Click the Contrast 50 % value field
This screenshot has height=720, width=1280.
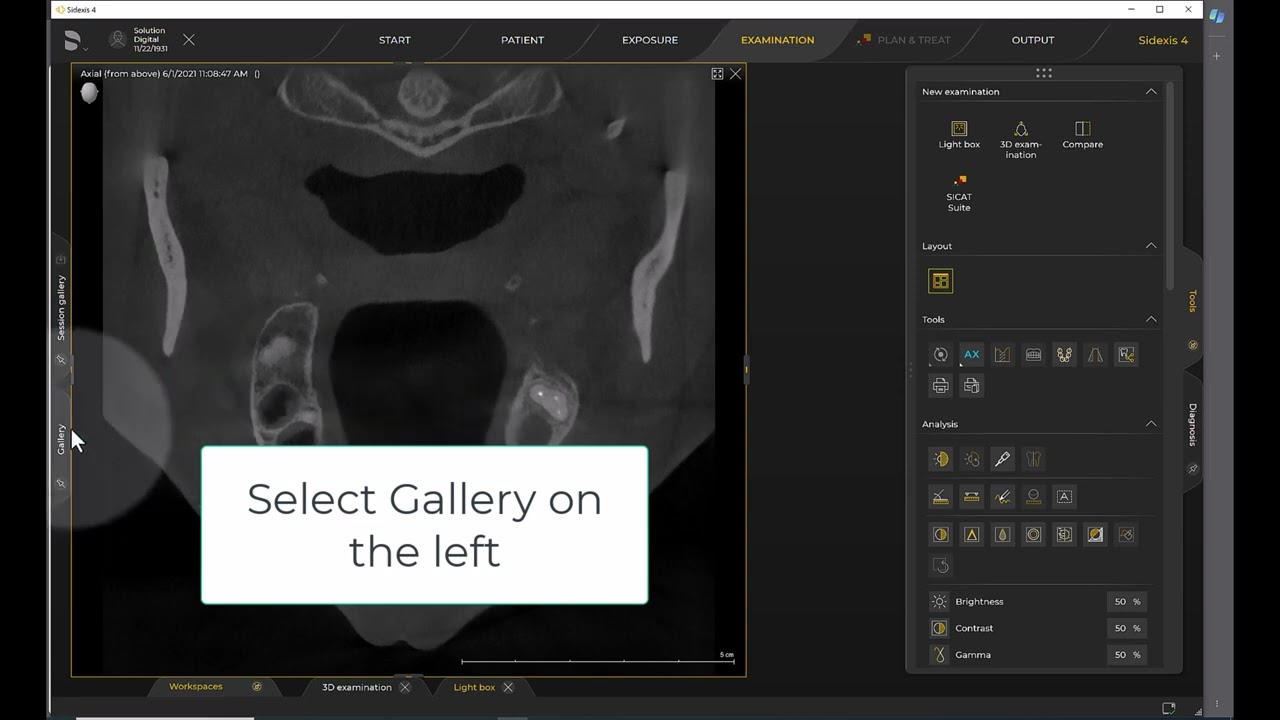point(1126,628)
